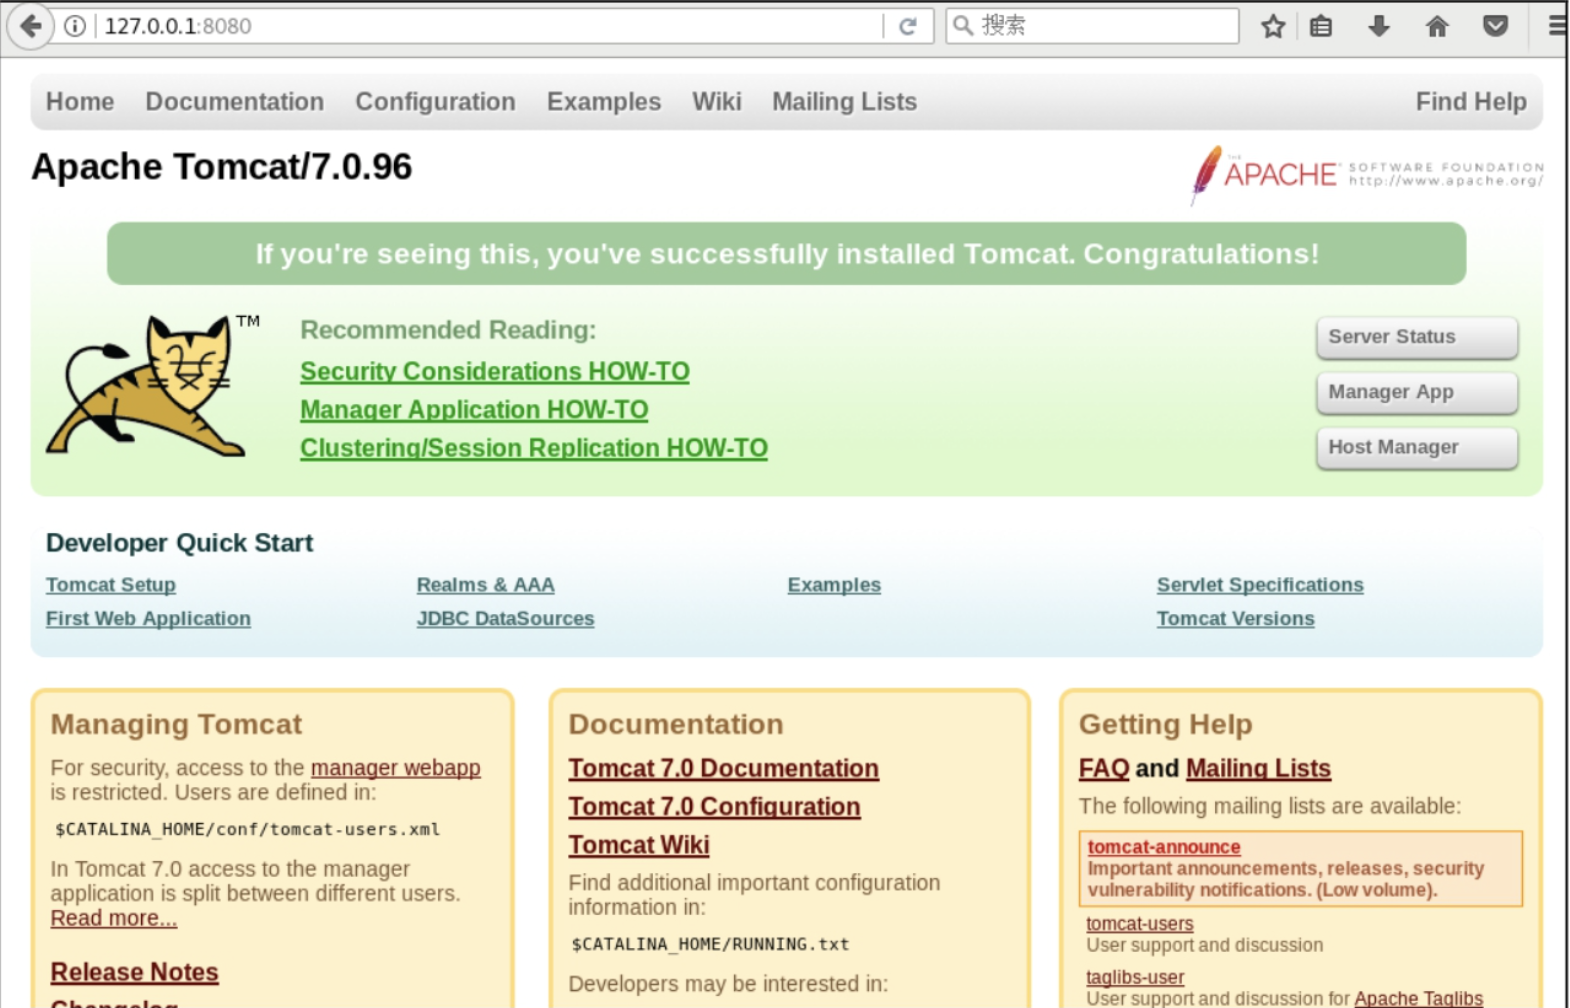
Task: Click the Recommended Reading: label
Action: [448, 330]
